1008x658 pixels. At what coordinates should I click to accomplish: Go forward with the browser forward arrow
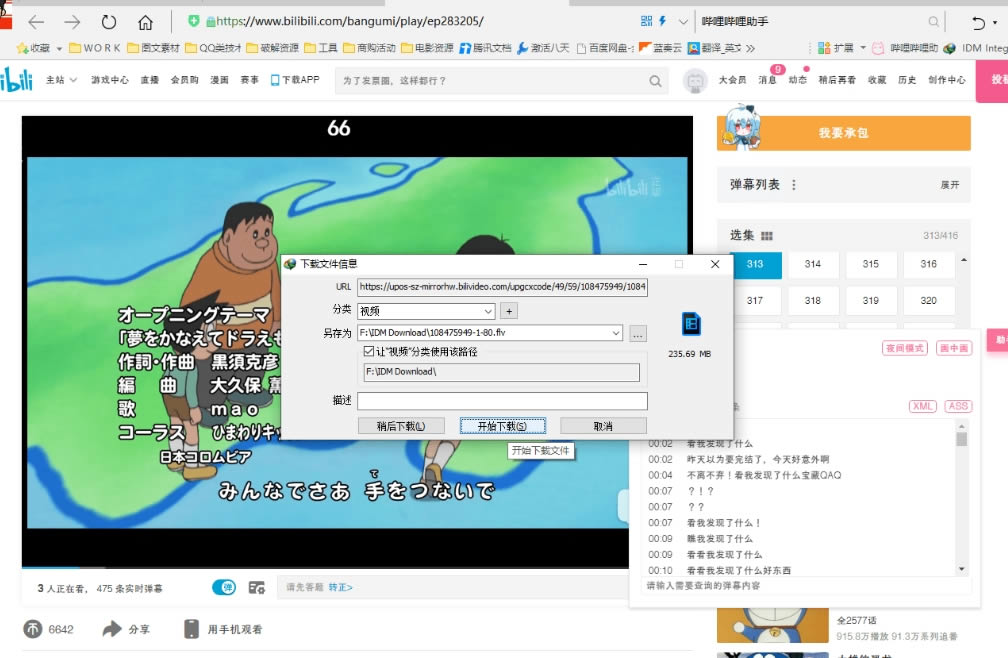(x=72, y=22)
